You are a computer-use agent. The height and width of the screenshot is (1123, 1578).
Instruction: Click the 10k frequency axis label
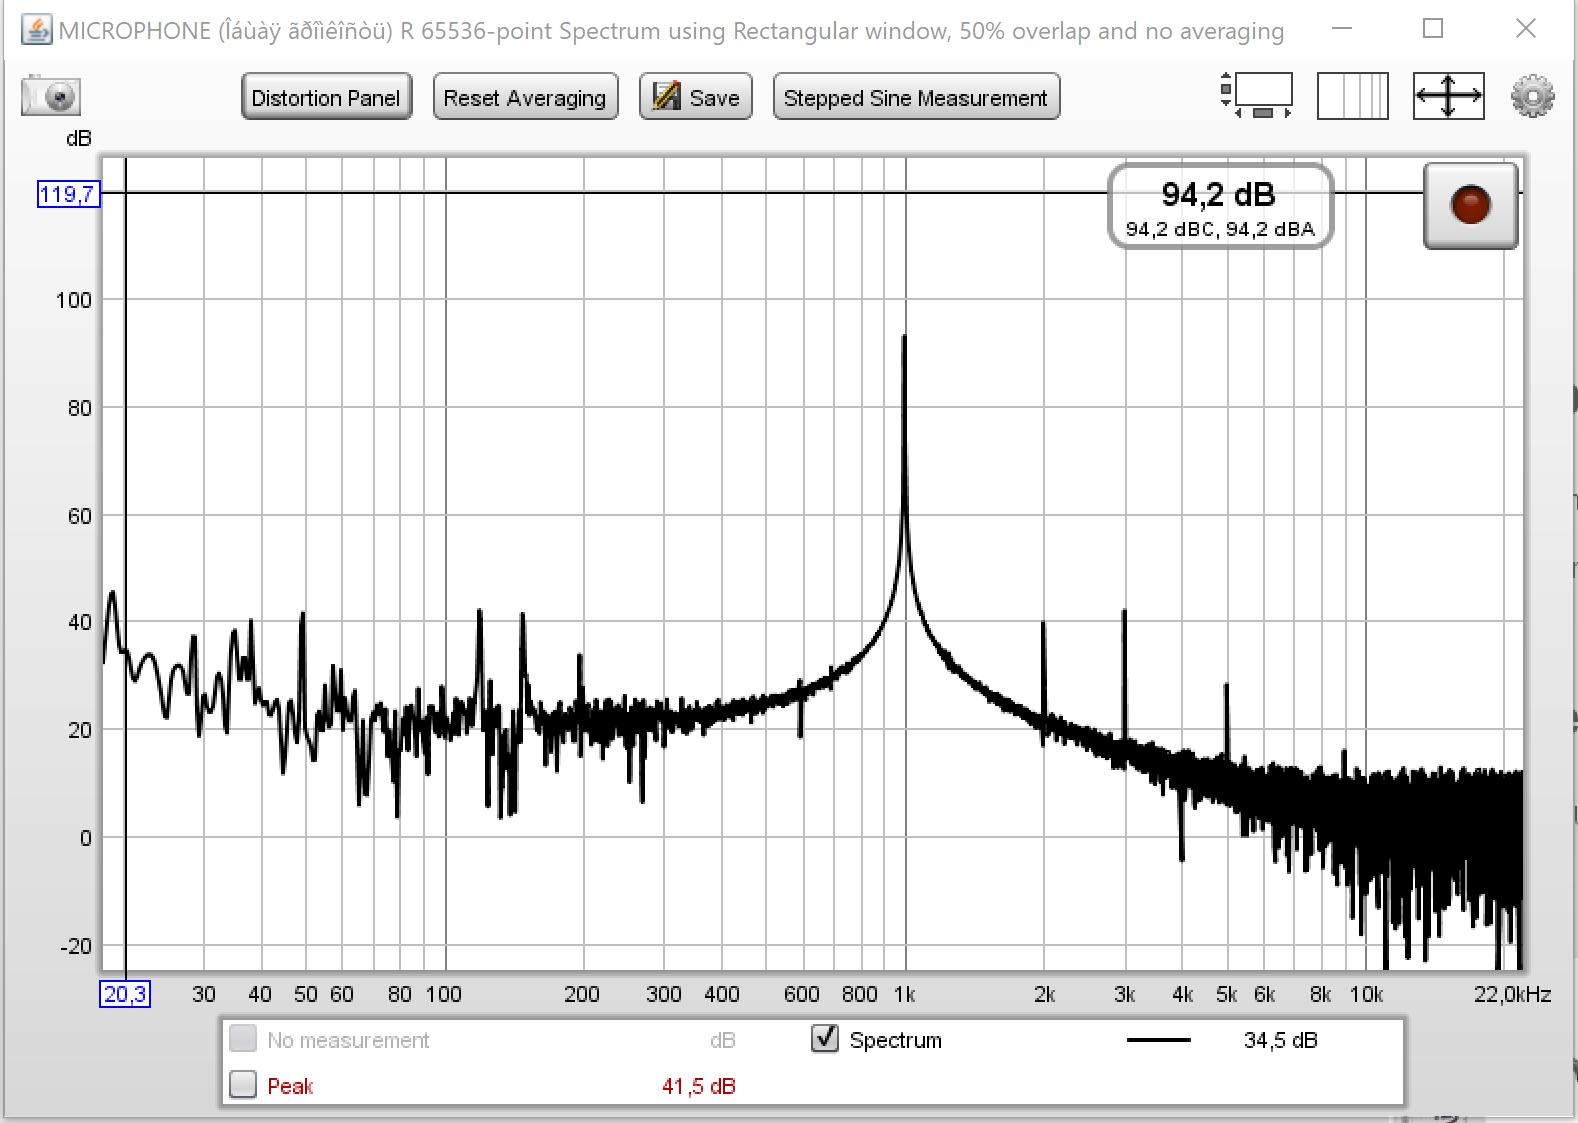pyautogui.click(x=1366, y=994)
